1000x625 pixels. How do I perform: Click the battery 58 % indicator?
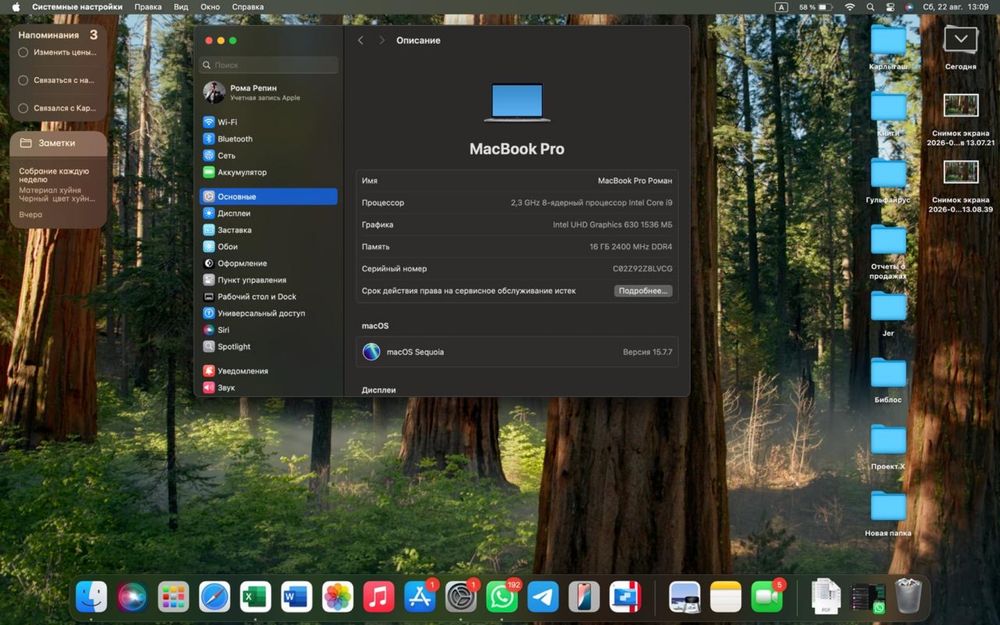point(816,7)
